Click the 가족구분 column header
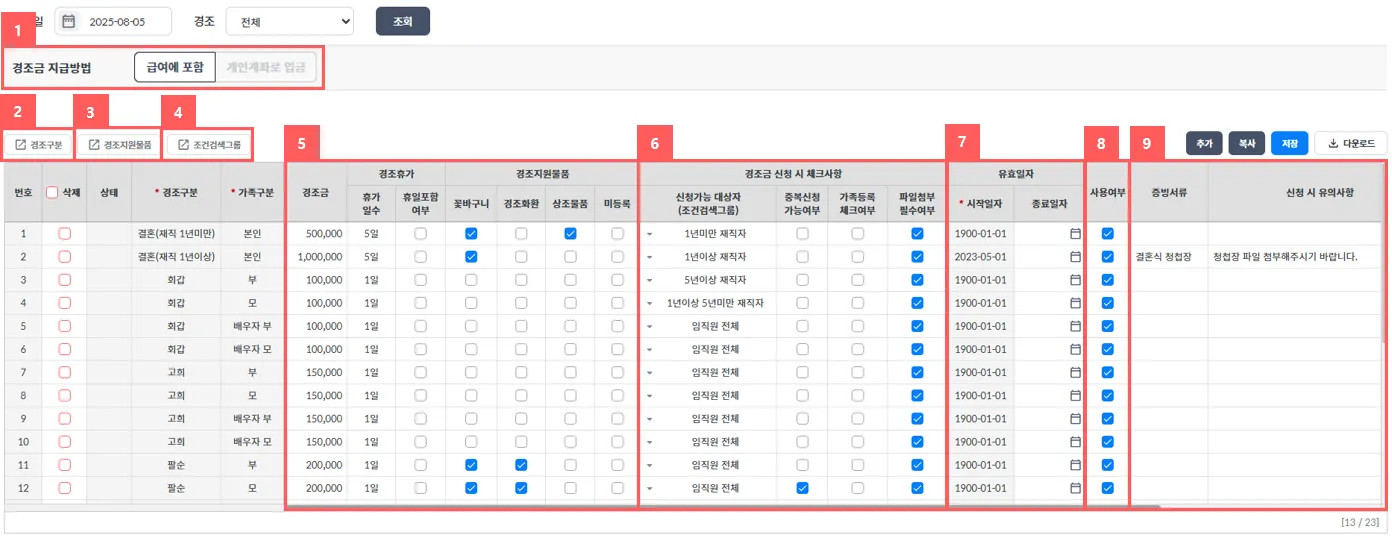Screen dimensions: 1392x539 251,191
